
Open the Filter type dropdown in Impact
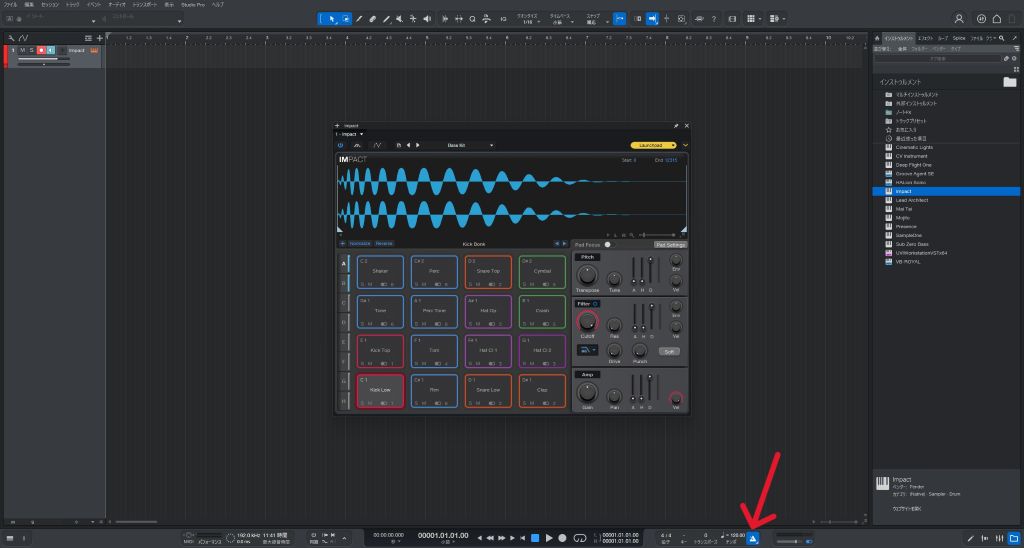(588, 350)
